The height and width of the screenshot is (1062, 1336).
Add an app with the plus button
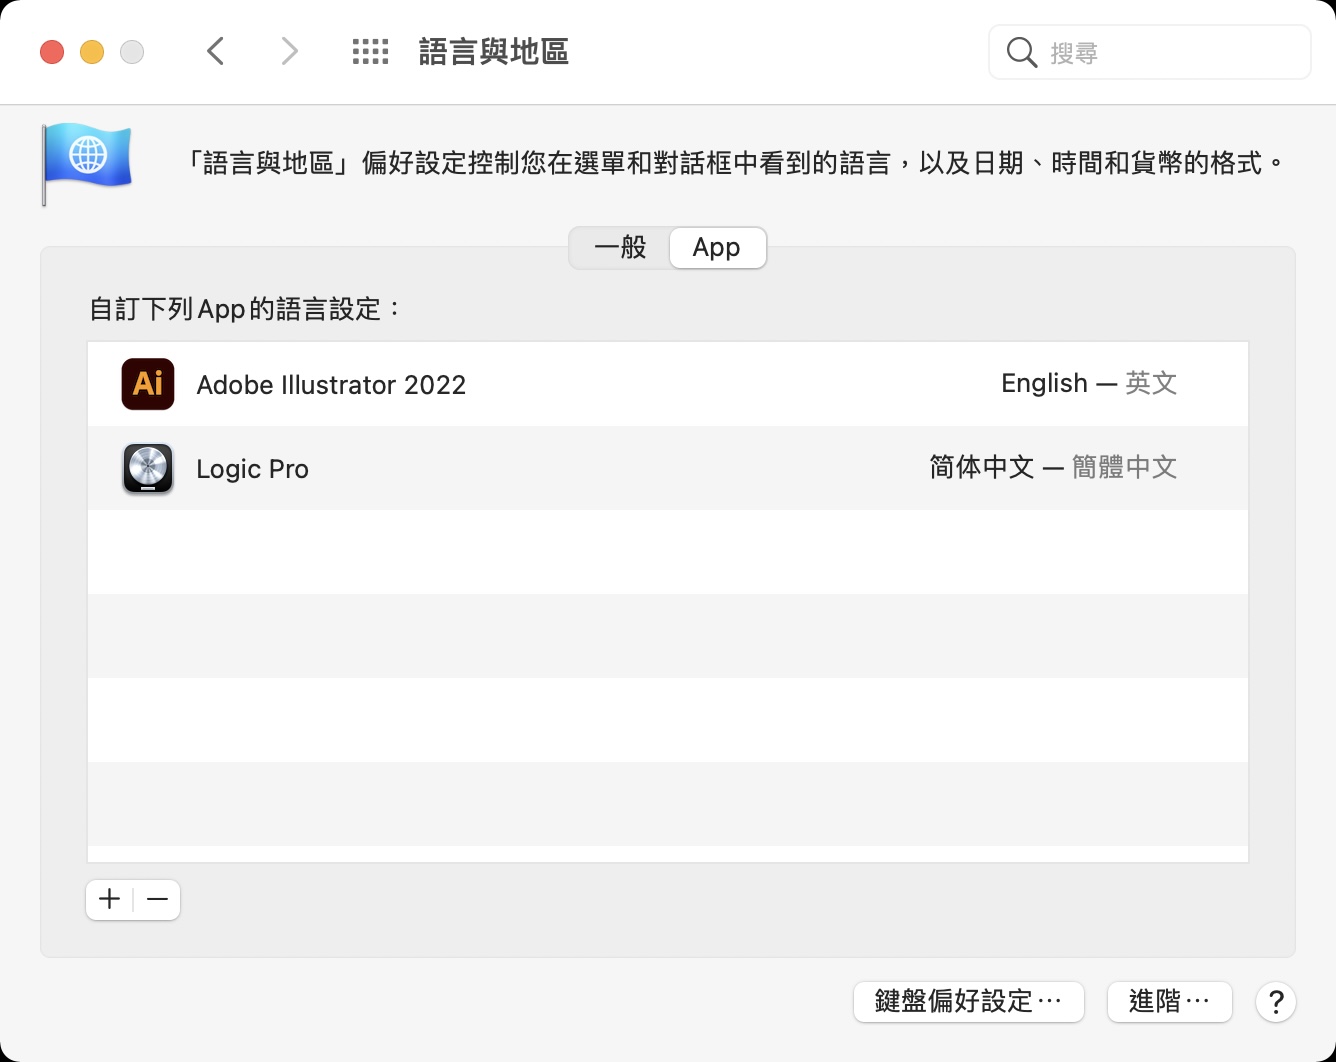click(x=110, y=899)
